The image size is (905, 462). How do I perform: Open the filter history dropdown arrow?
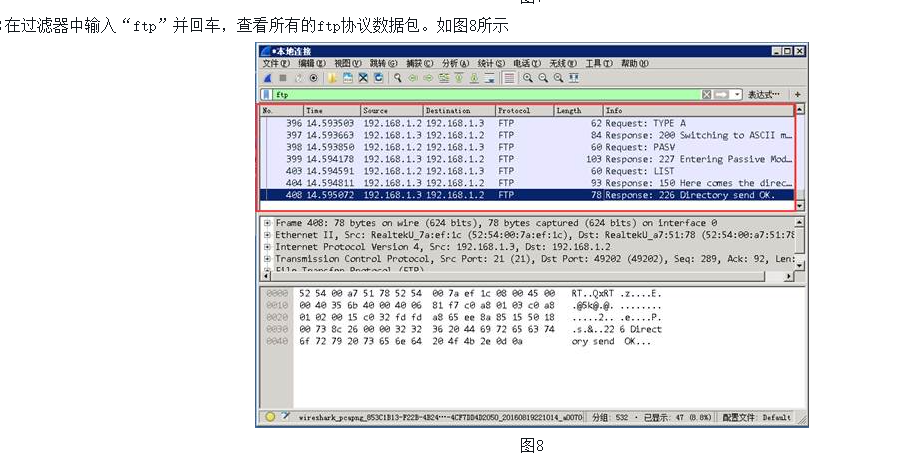[737, 94]
